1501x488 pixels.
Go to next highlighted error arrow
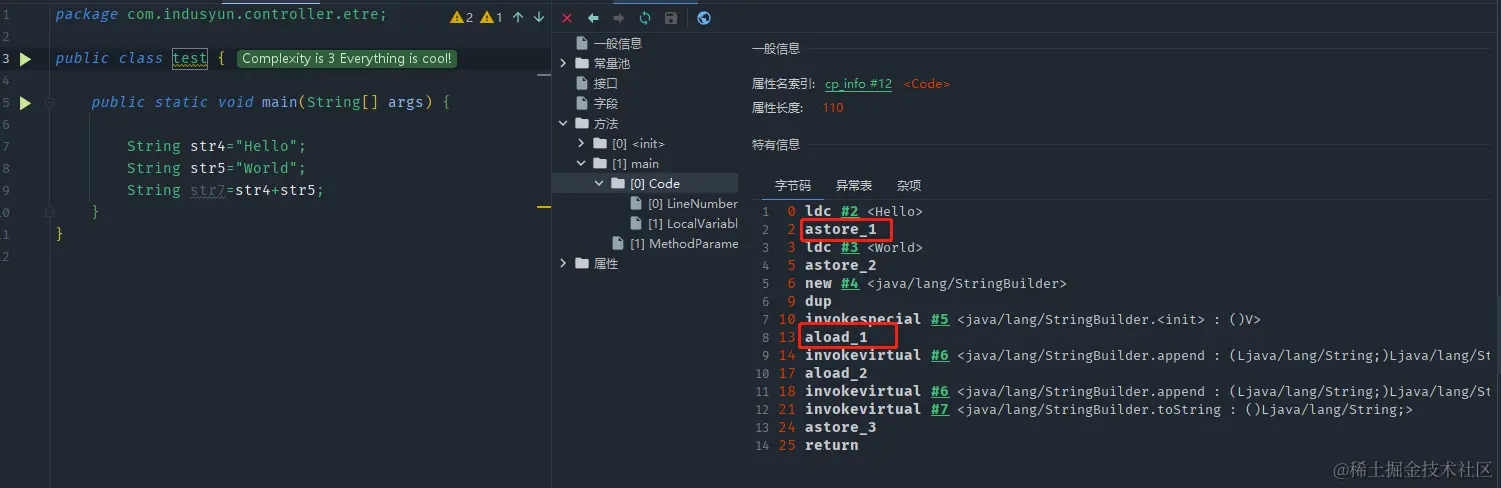[x=539, y=17]
